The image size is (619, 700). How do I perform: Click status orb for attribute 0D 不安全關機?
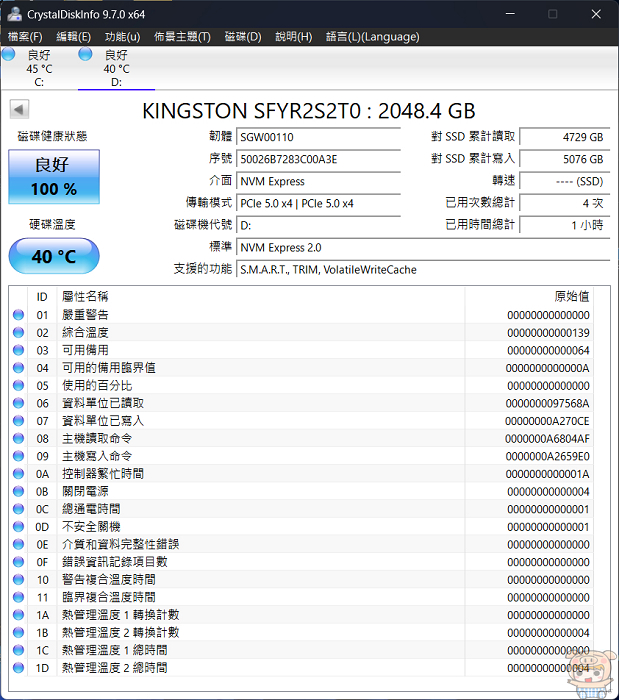(18, 527)
